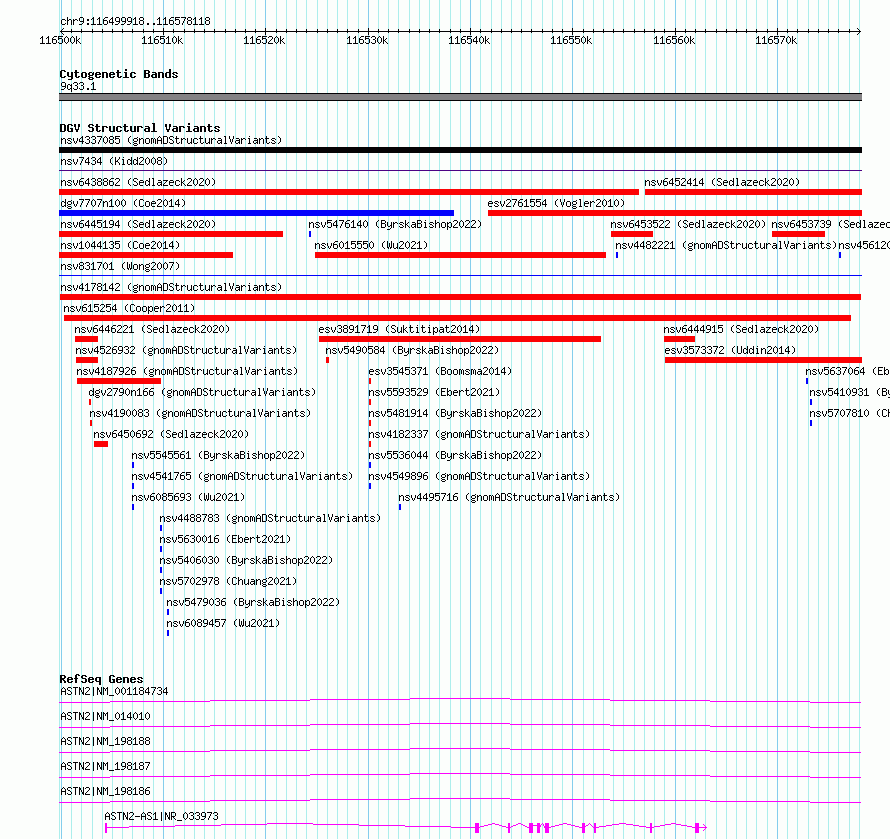Click nsv6438862 (Sedlazeck2020) label

click(x=138, y=182)
